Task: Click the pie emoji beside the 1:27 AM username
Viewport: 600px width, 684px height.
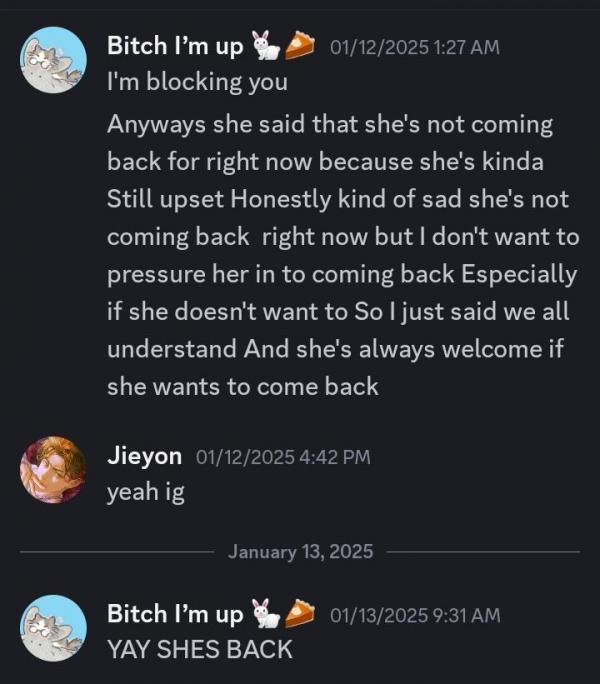Action: click(x=300, y=45)
